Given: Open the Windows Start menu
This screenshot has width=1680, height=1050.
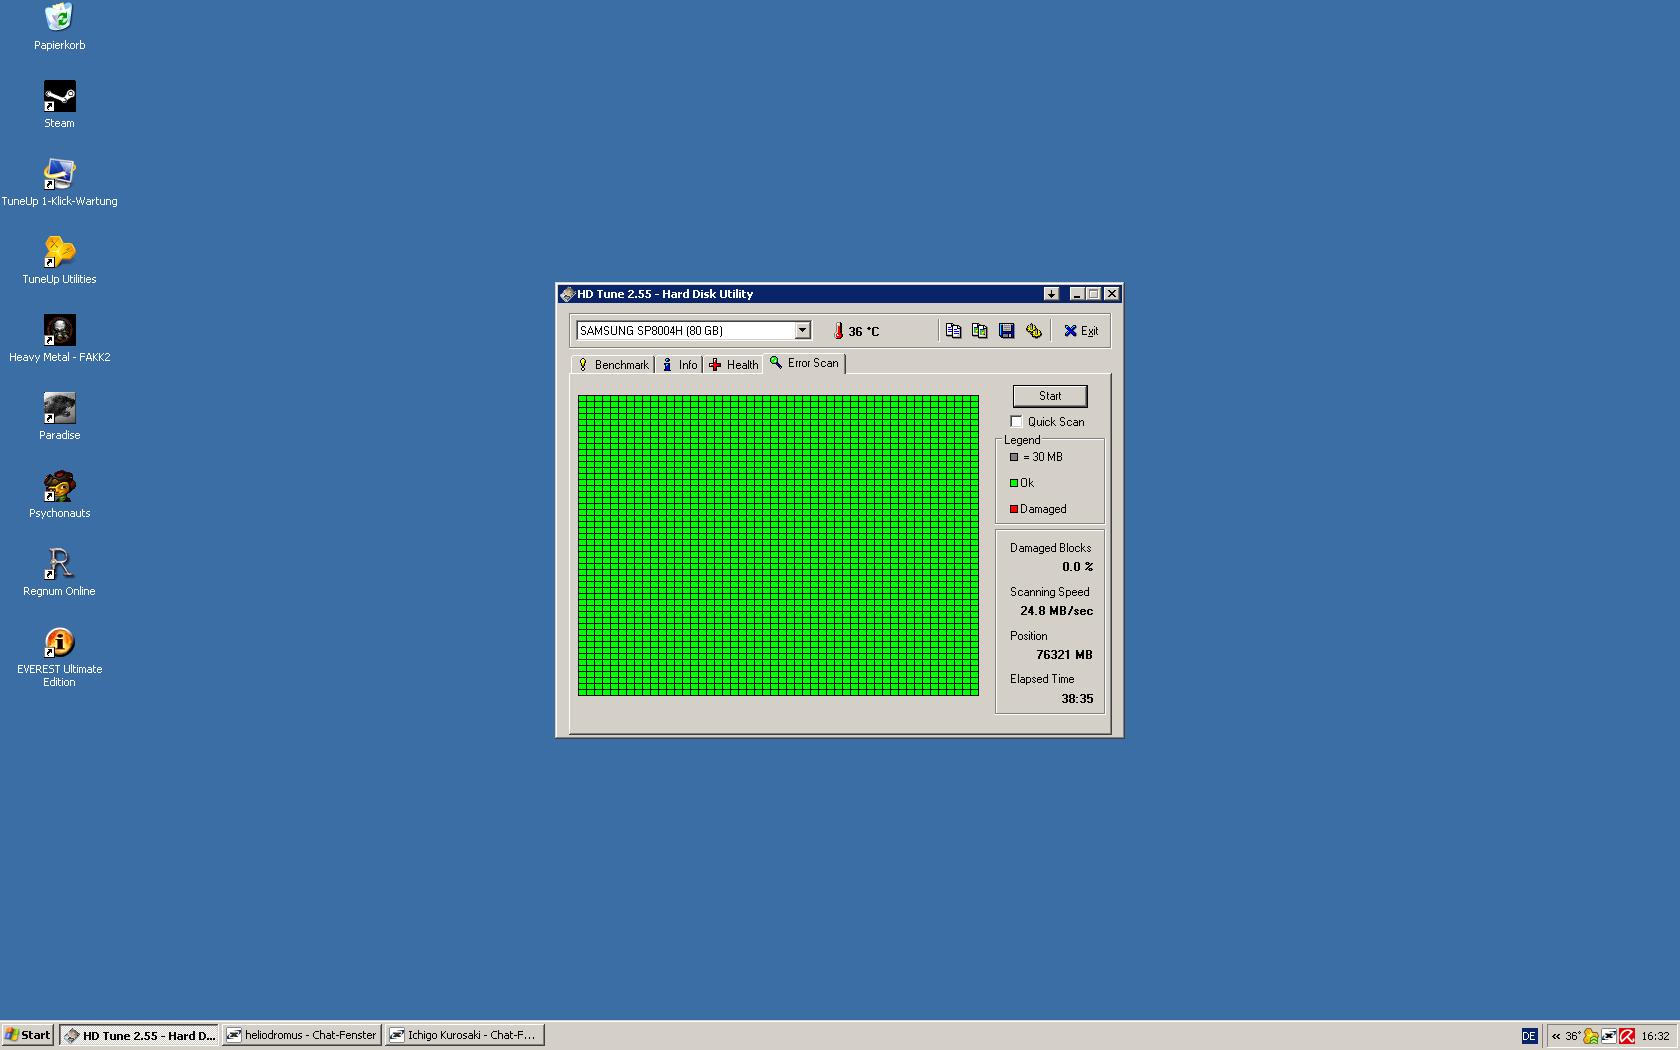Looking at the screenshot, I should pos(27,1035).
